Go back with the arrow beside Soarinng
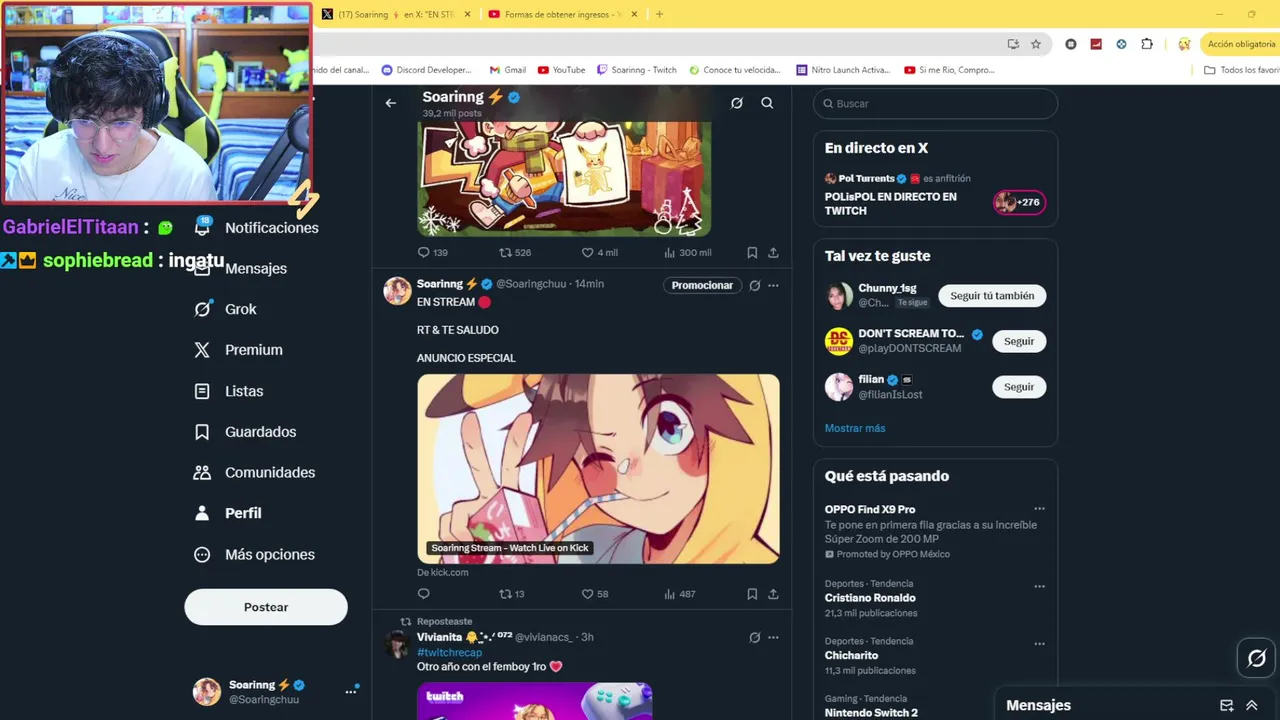This screenshot has height=720, width=1280. coord(391,103)
